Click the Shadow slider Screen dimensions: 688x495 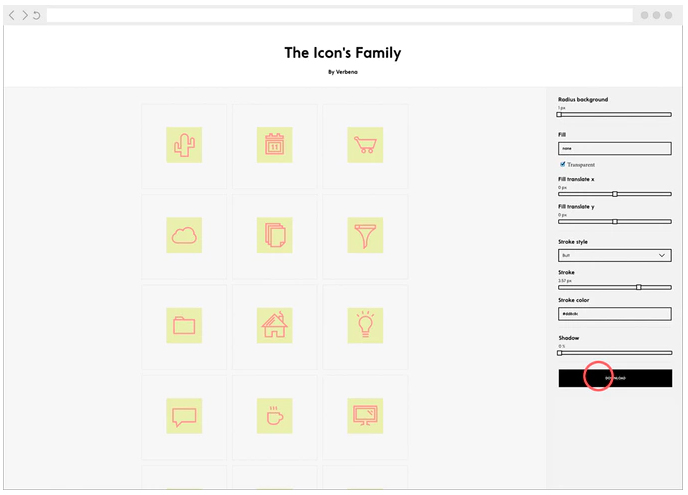pyautogui.click(x=615, y=353)
